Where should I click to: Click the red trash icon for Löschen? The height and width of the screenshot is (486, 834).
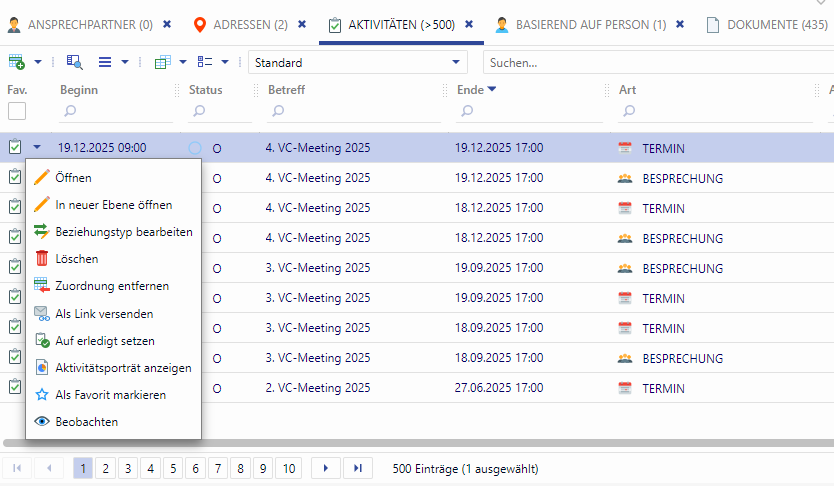[x=41, y=259]
